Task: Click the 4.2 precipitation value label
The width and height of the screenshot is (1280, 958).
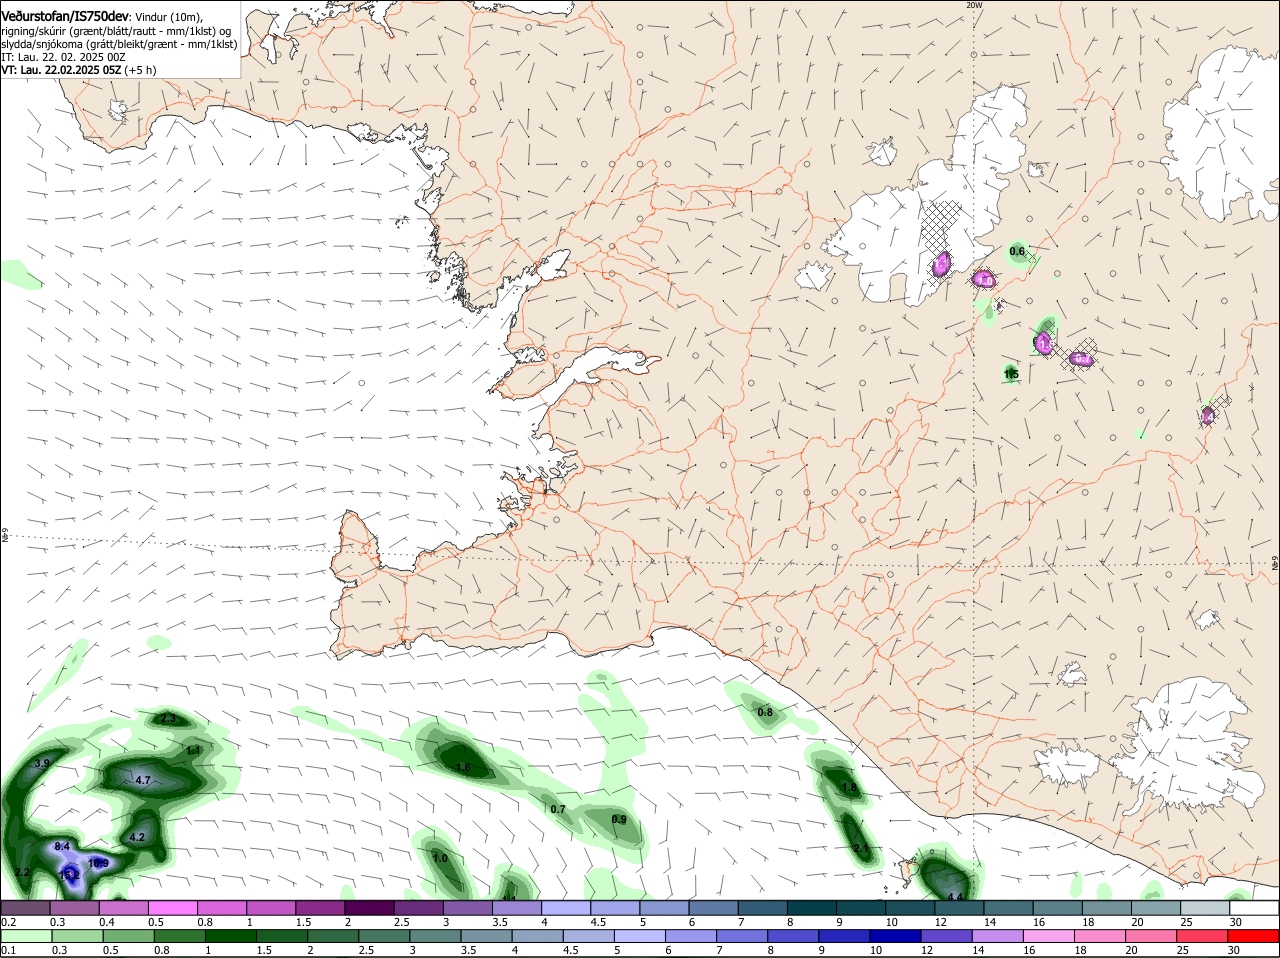Action: click(x=138, y=837)
